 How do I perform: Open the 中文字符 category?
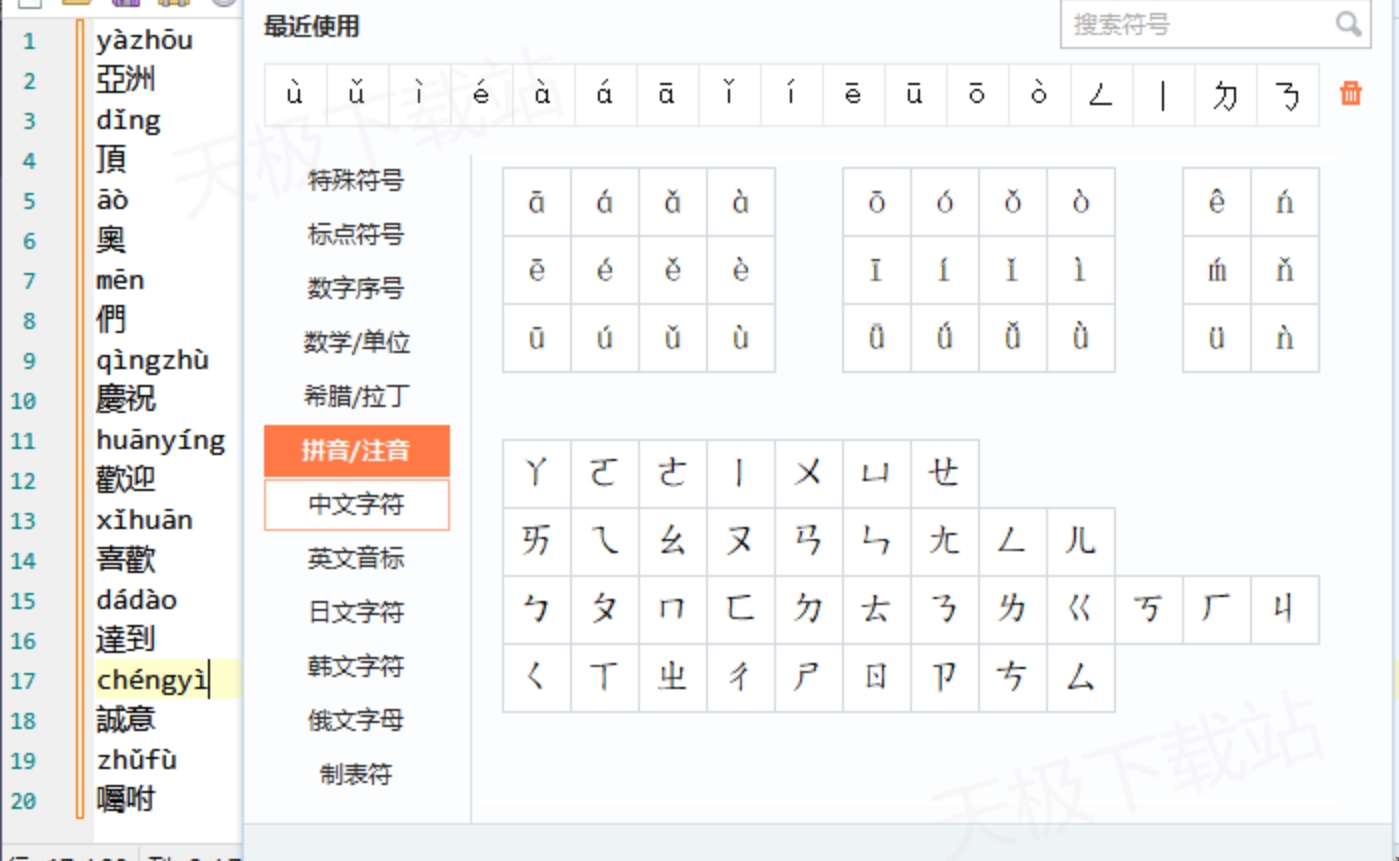pyautogui.click(x=356, y=505)
